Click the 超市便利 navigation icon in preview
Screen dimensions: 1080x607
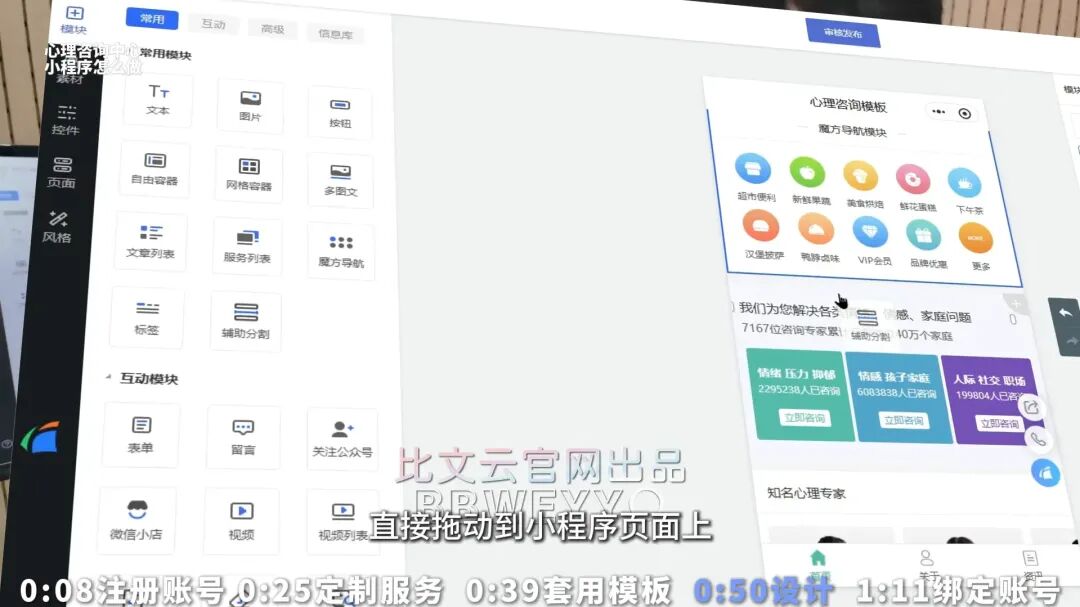pos(755,177)
